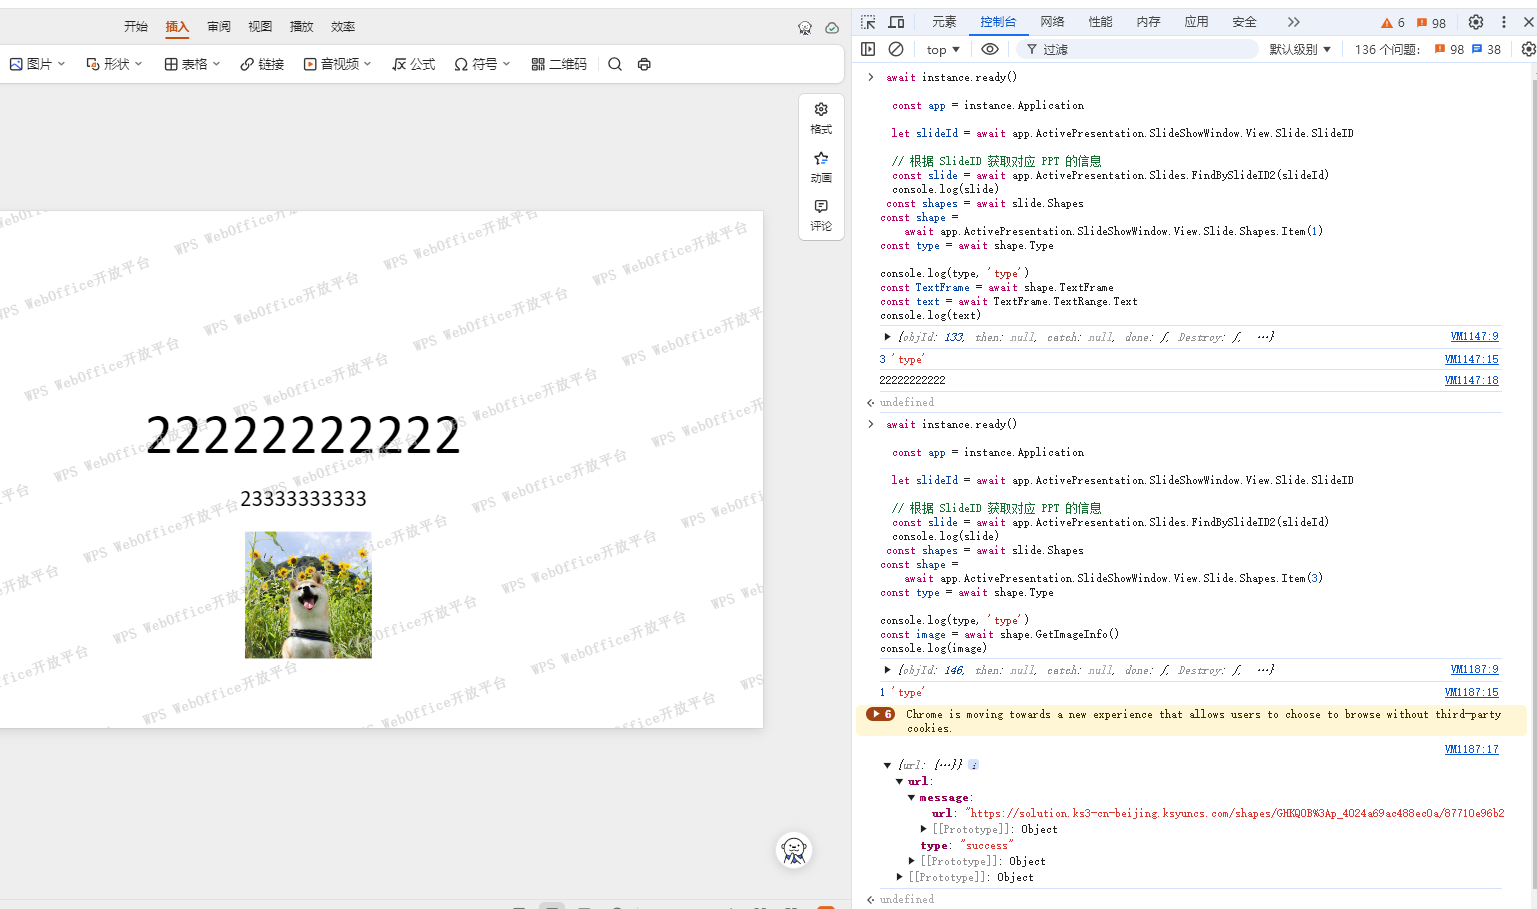
Task: Toggle the live expression eye icon
Action: 990,49
